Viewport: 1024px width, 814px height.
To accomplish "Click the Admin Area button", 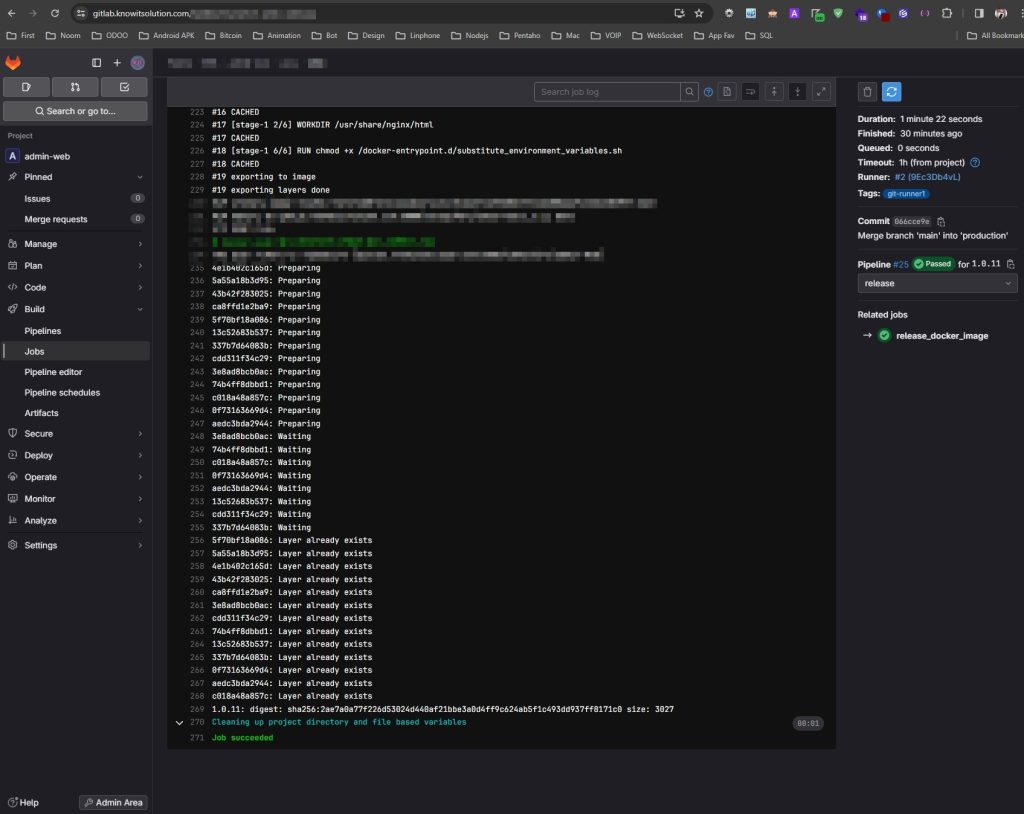I will [x=112, y=802].
